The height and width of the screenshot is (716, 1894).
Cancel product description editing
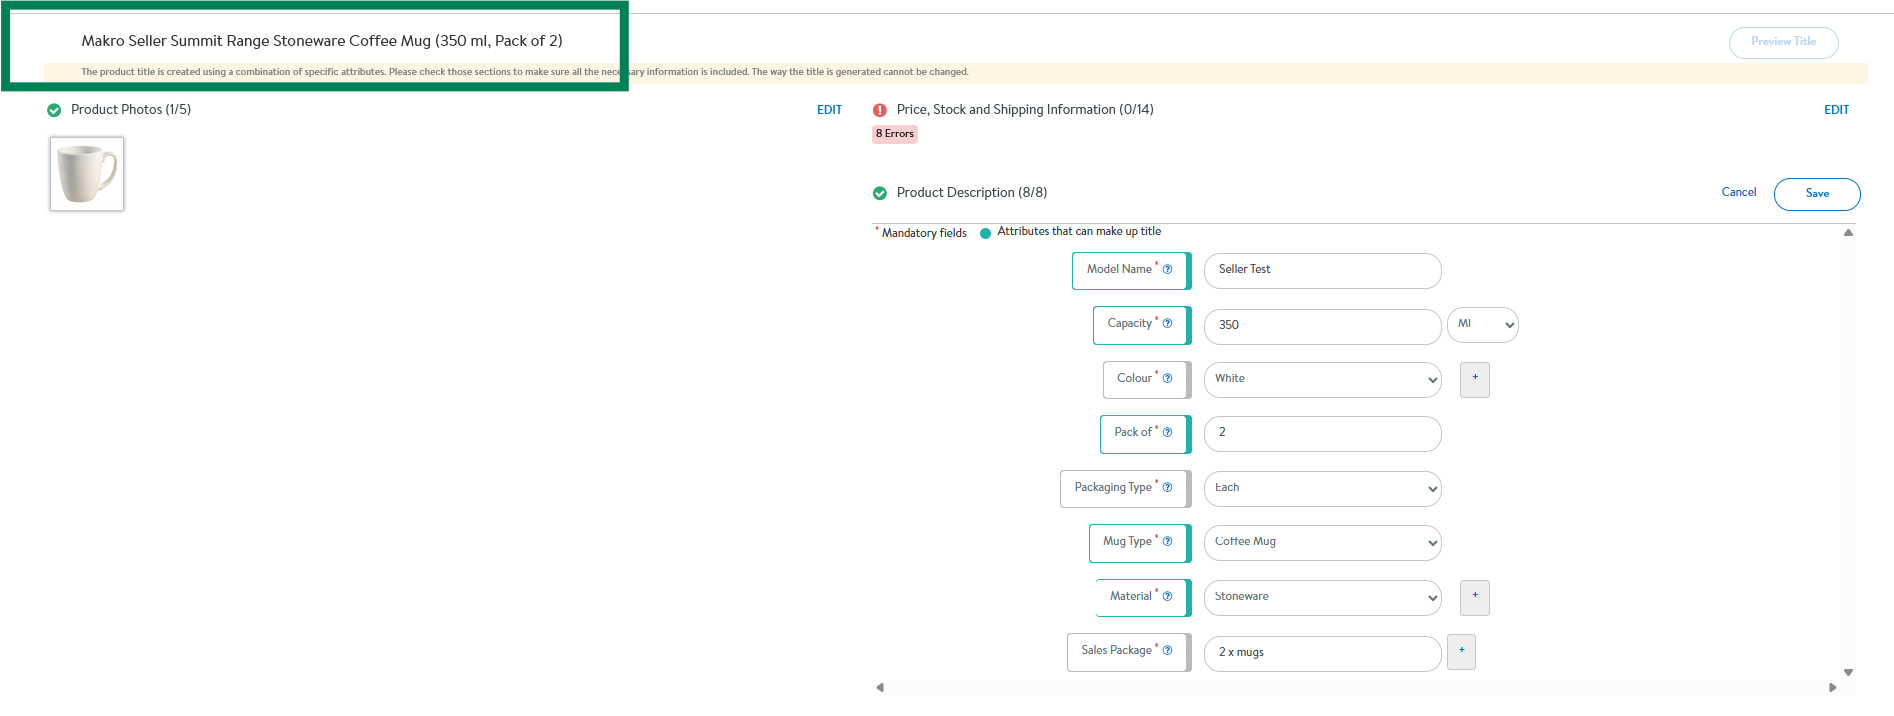click(1738, 192)
